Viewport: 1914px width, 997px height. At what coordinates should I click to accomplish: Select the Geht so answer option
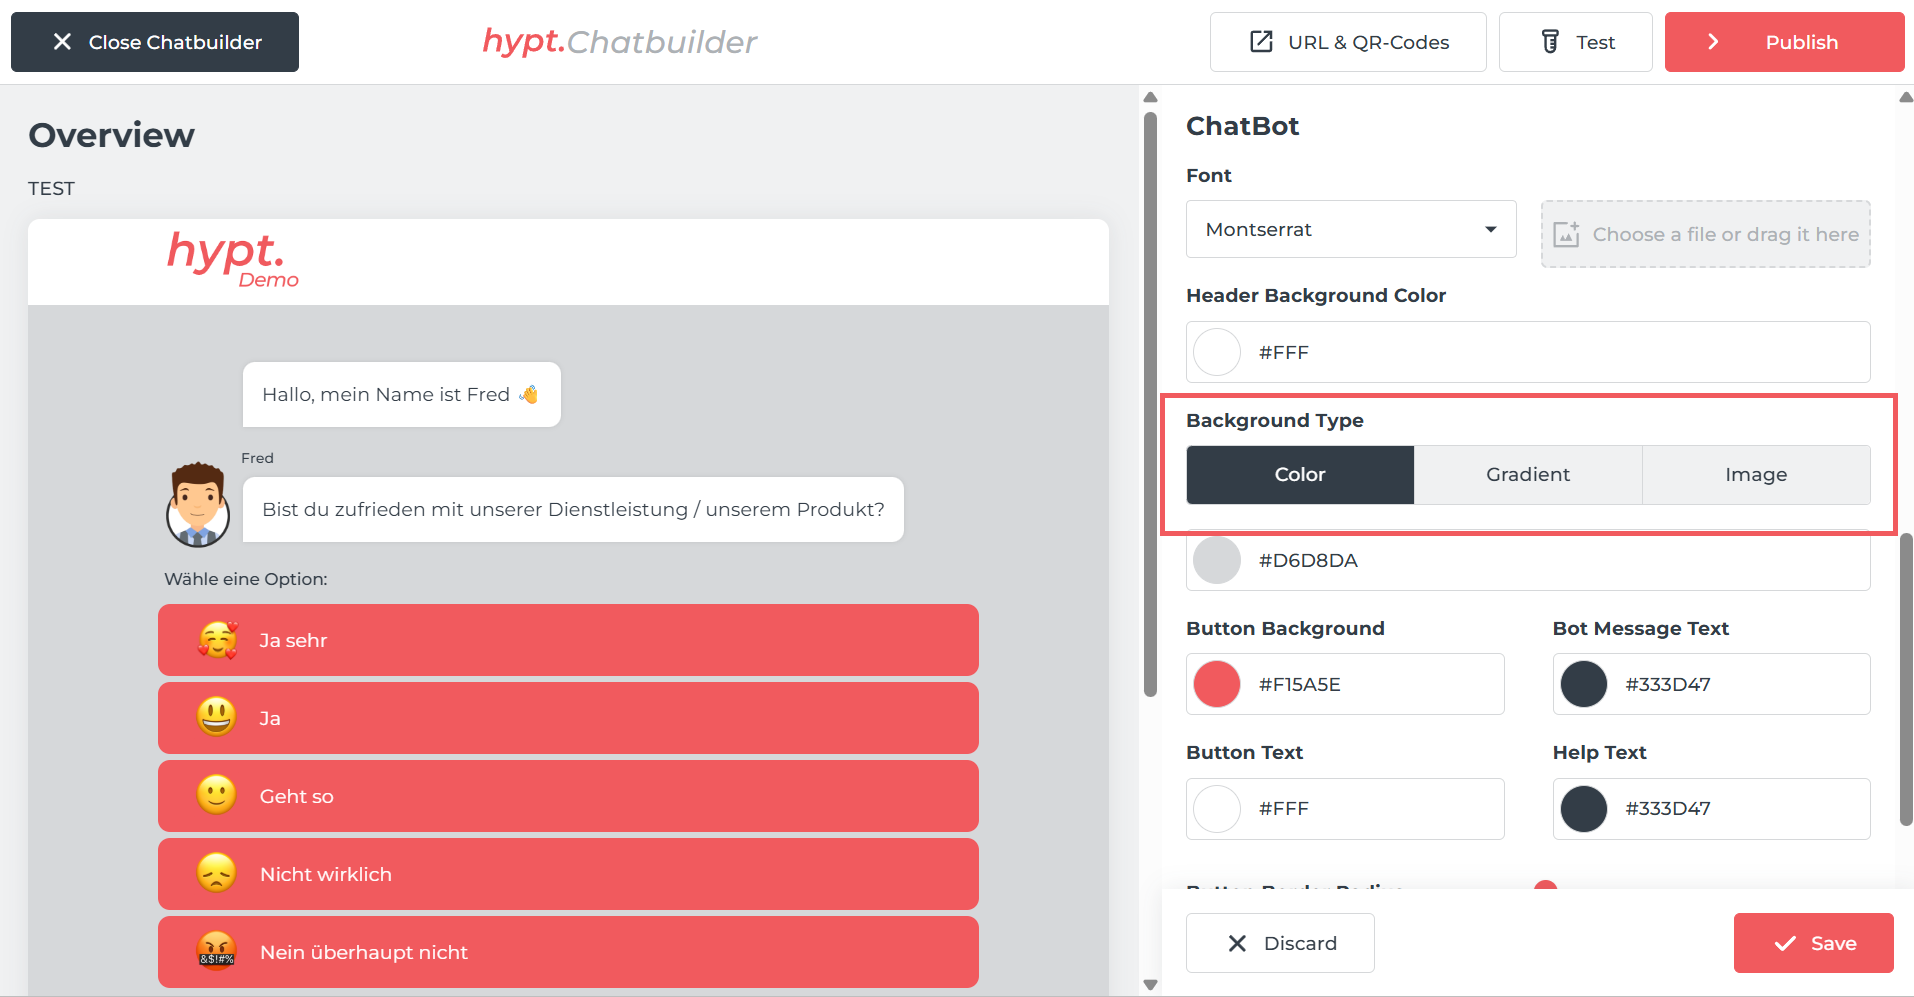pyautogui.click(x=568, y=796)
